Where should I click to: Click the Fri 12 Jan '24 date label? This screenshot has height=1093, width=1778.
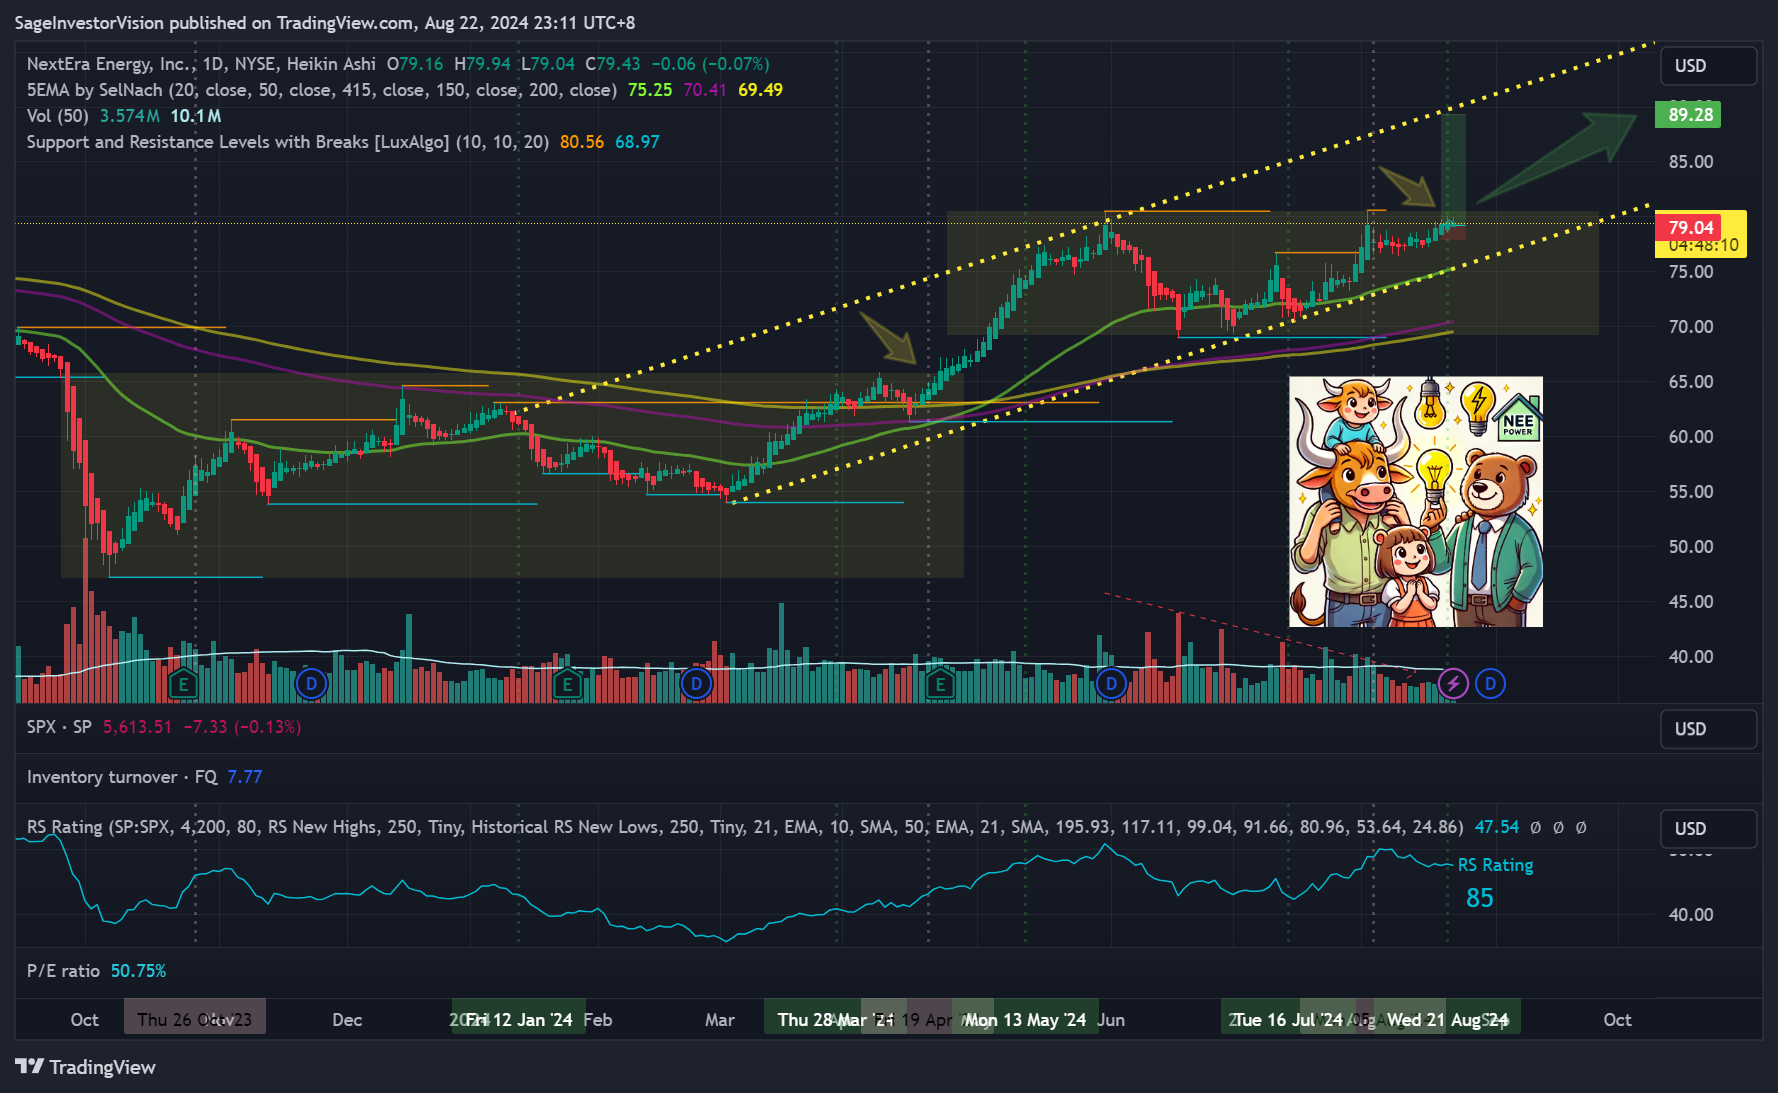(518, 1019)
